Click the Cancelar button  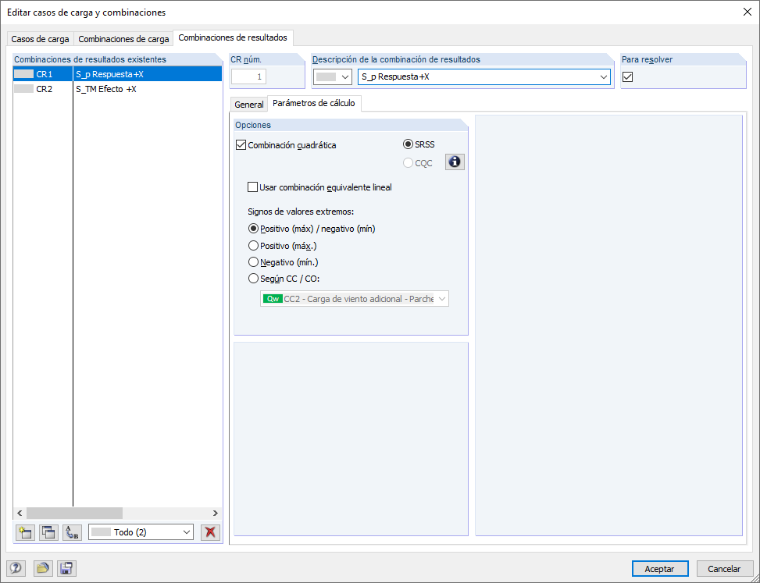click(x=724, y=568)
